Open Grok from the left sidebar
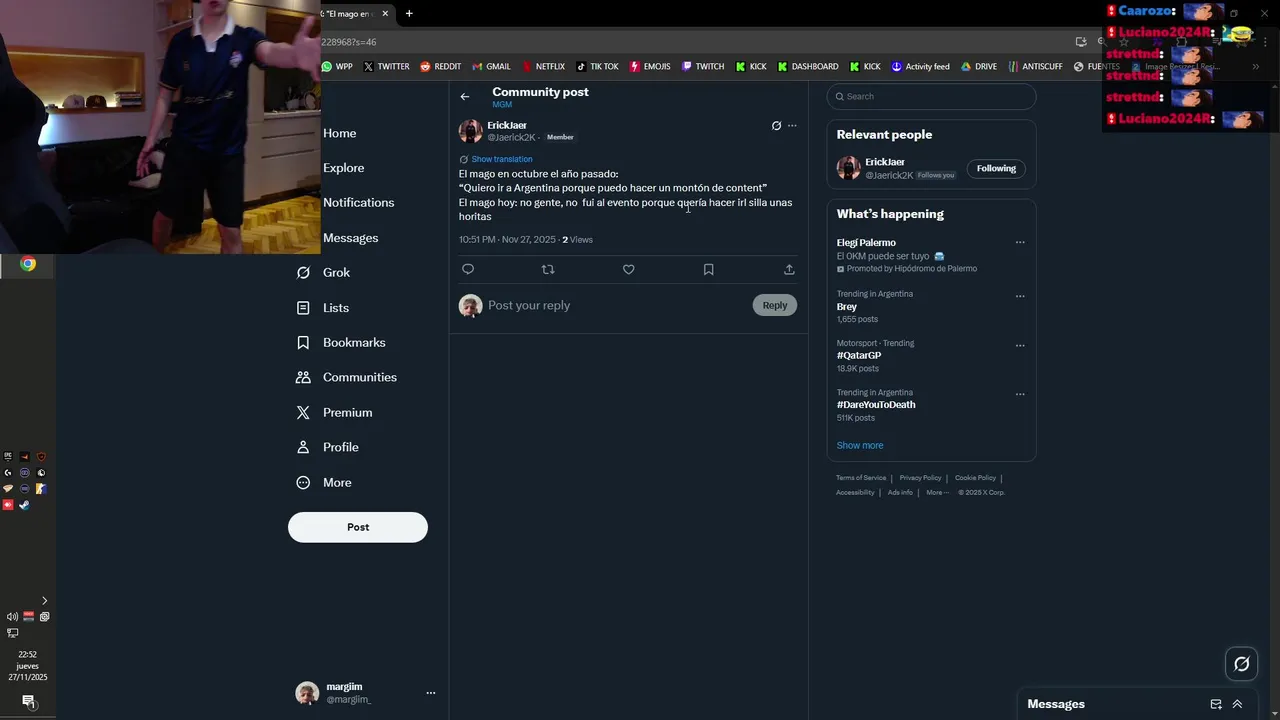 (x=323, y=272)
